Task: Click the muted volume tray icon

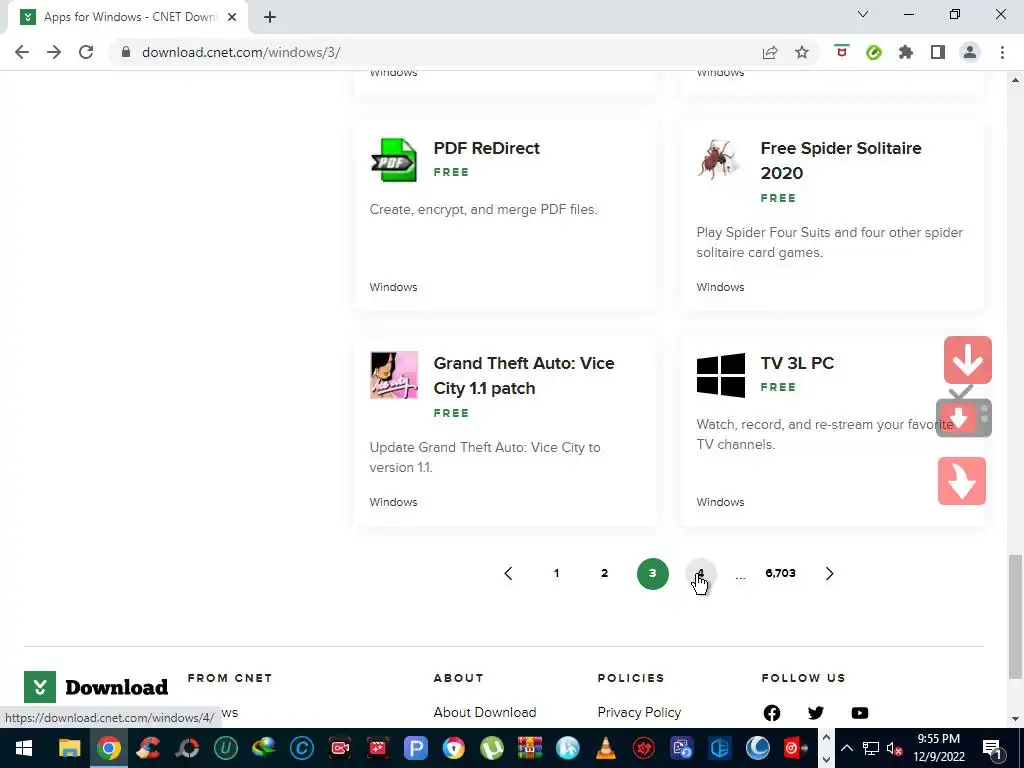Action: pos(894,748)
